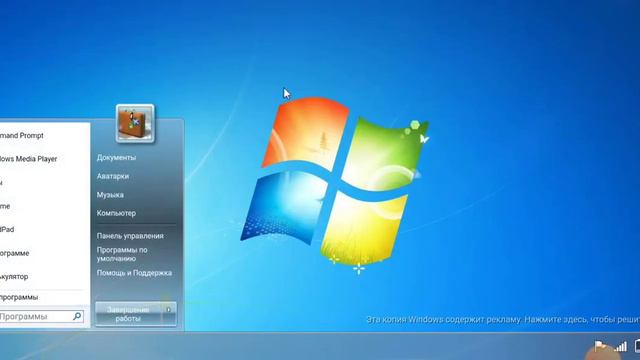Screen dimensions: 640x360
Task: Open Документы from the Start menu
Action: [x=116, y=158]
